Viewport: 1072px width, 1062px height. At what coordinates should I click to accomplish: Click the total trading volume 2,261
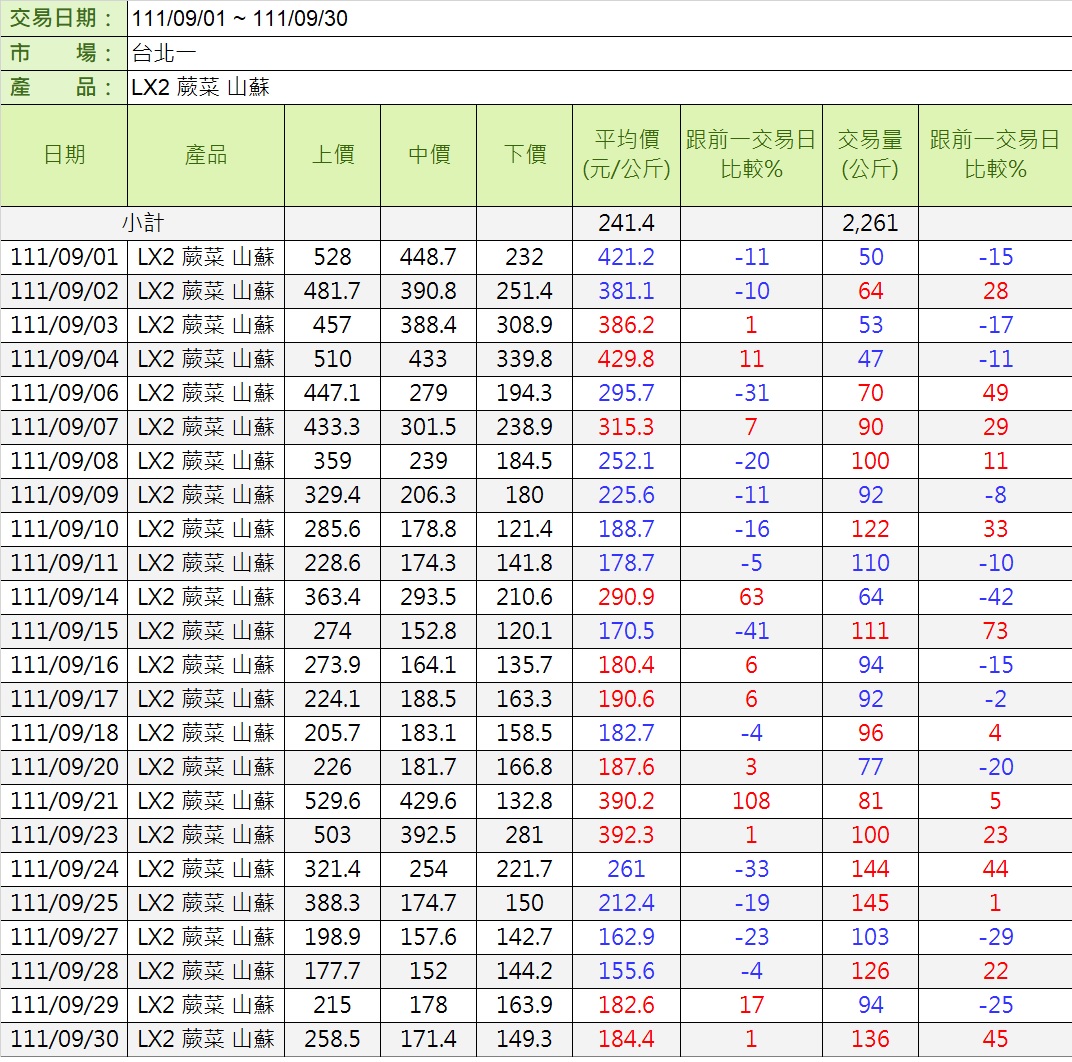[x=870, y=223]
